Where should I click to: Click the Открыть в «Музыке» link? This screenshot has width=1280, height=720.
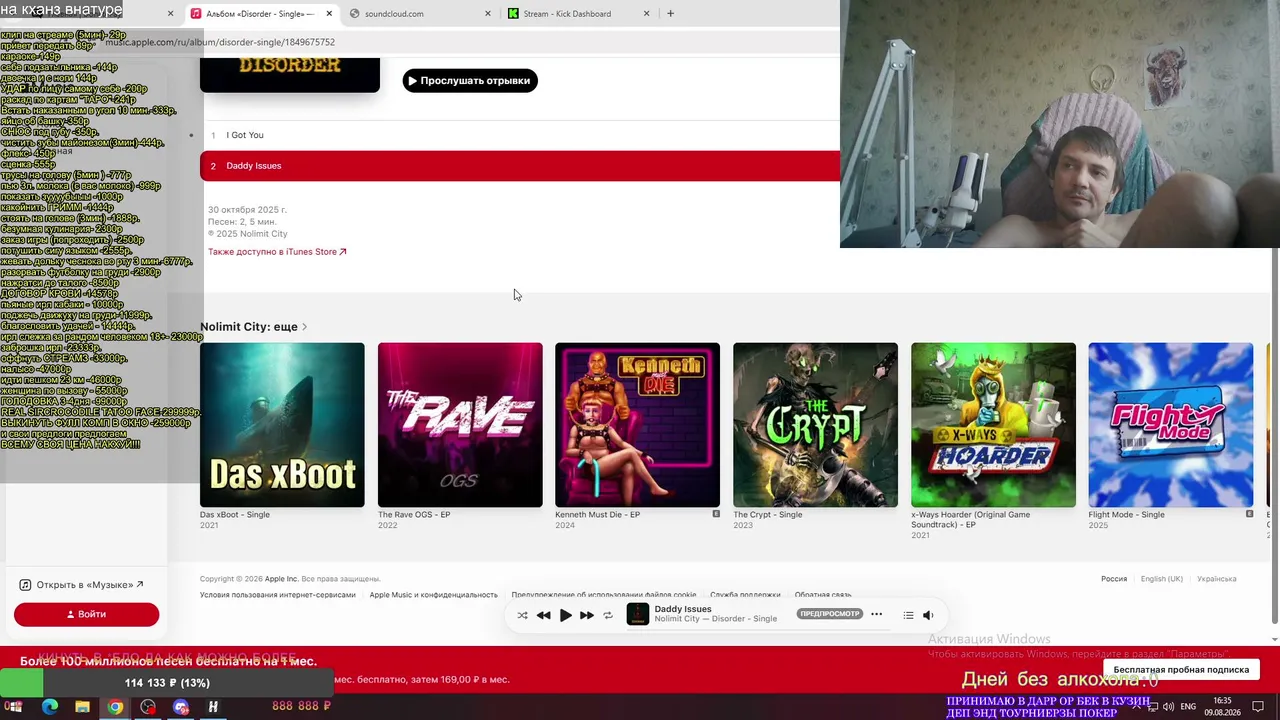pos(90,585)
